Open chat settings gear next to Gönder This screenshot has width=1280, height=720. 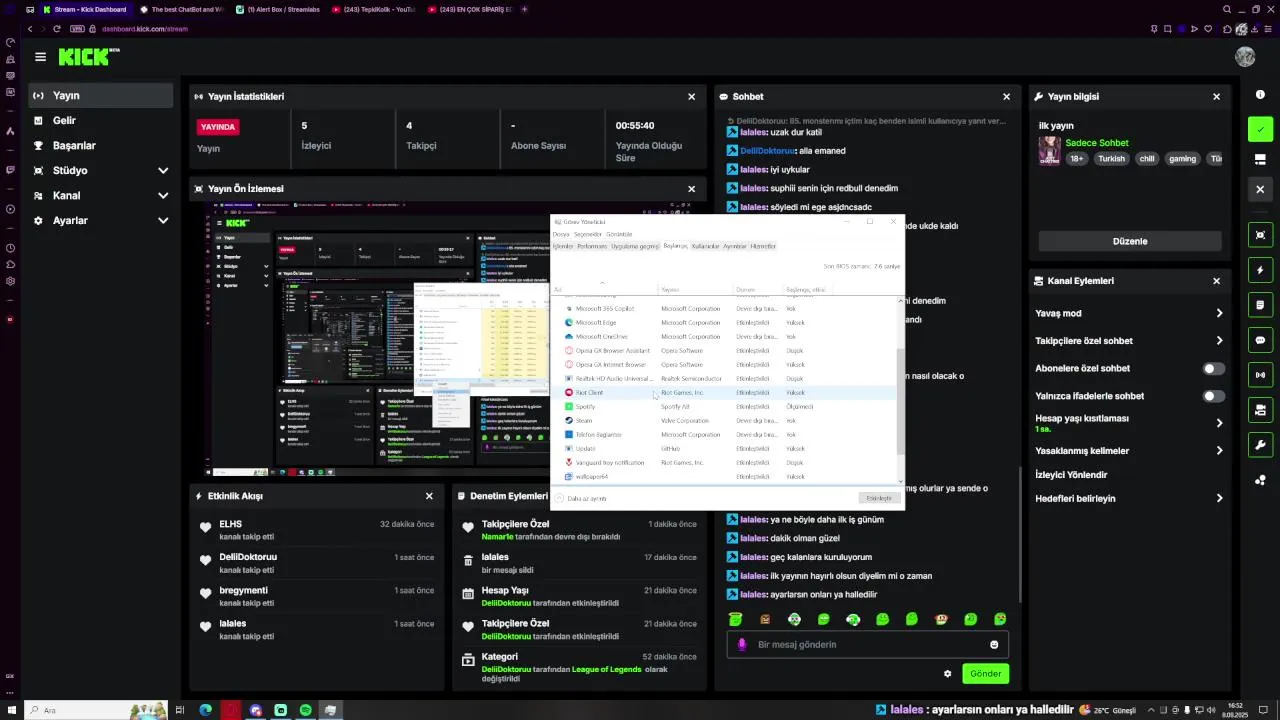tap(947, 674)
